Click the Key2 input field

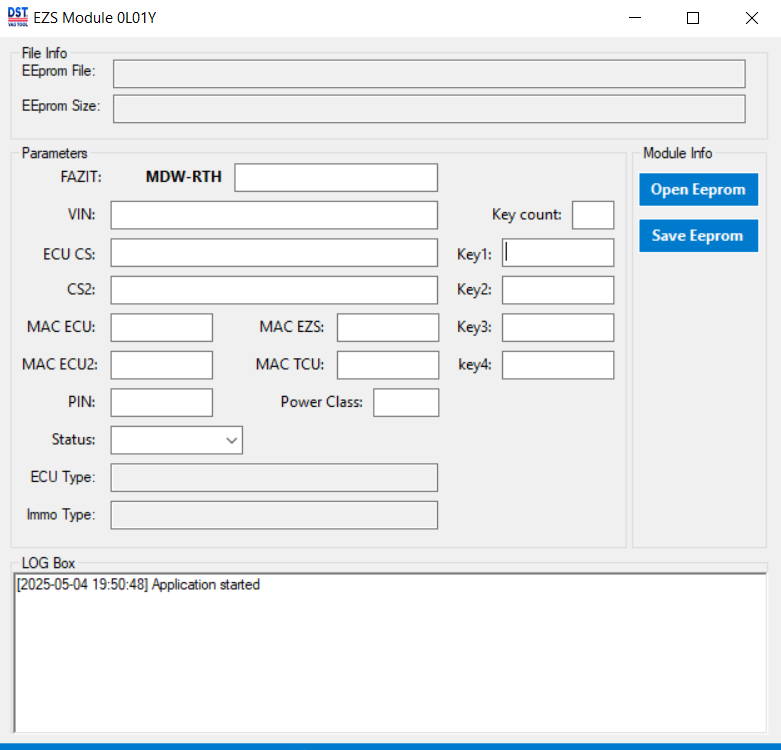pyautogui.click(x=558, y=290)
